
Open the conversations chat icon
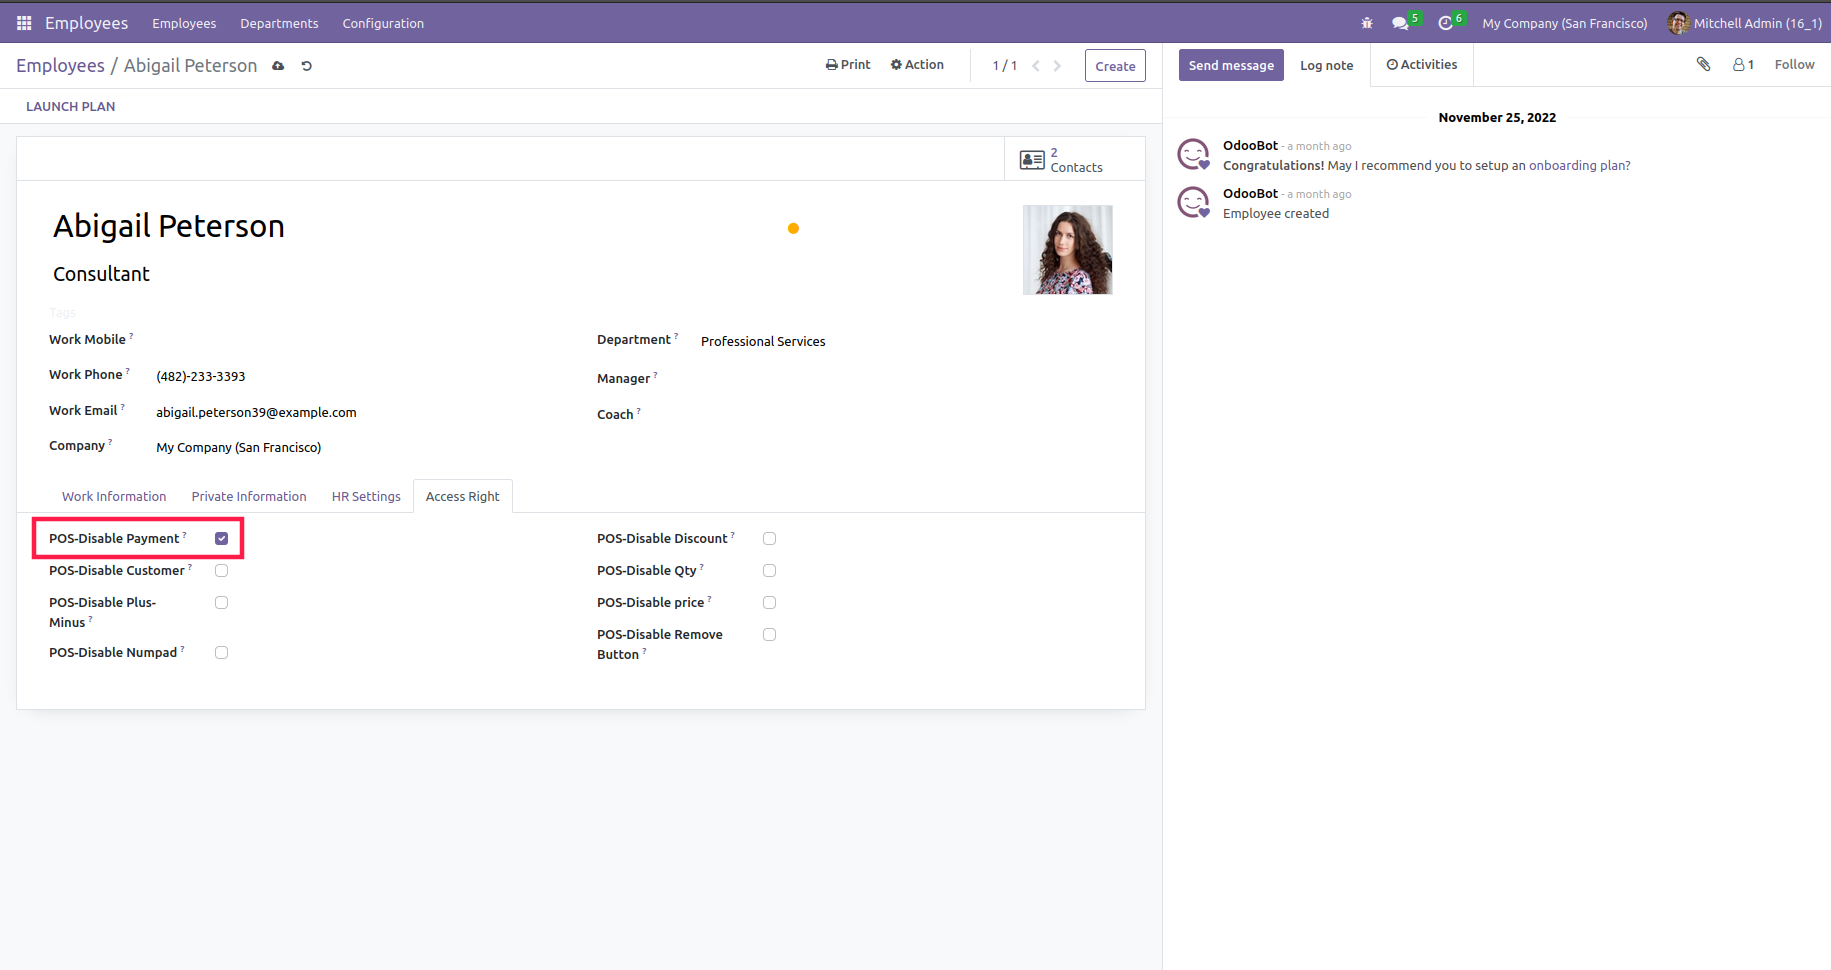click(1400, 23)
